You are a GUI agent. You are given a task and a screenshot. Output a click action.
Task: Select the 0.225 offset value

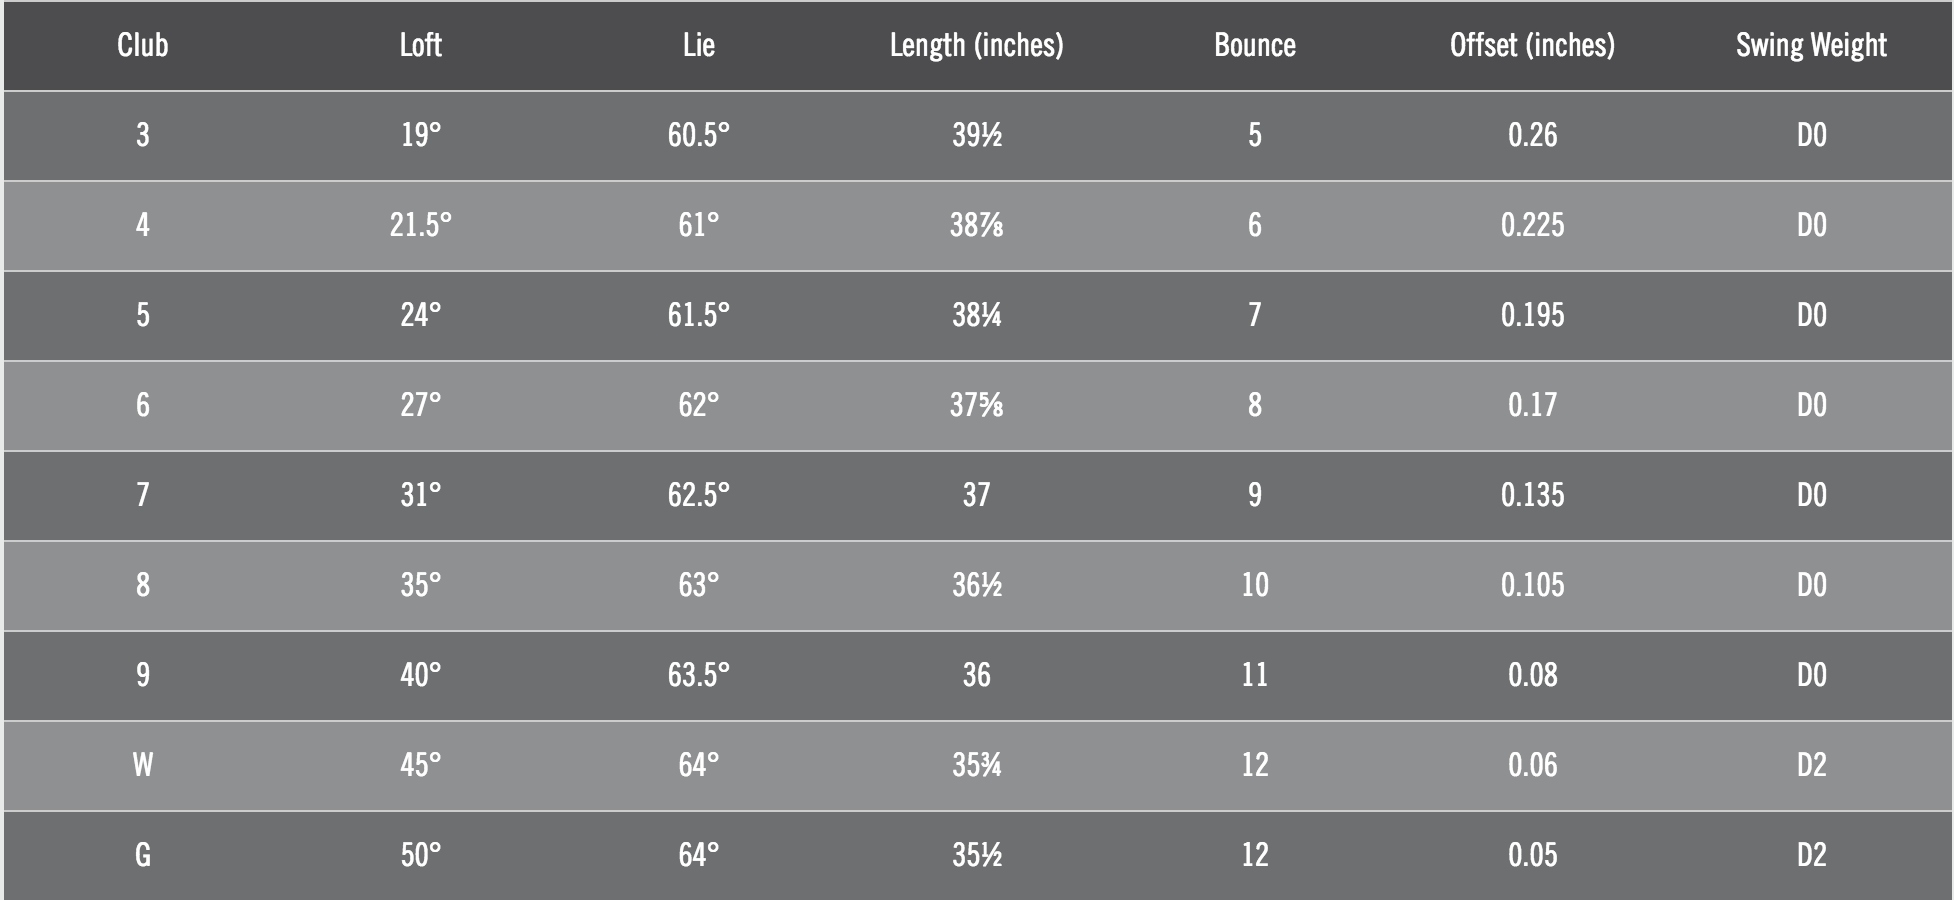[x=1532, y=225]
